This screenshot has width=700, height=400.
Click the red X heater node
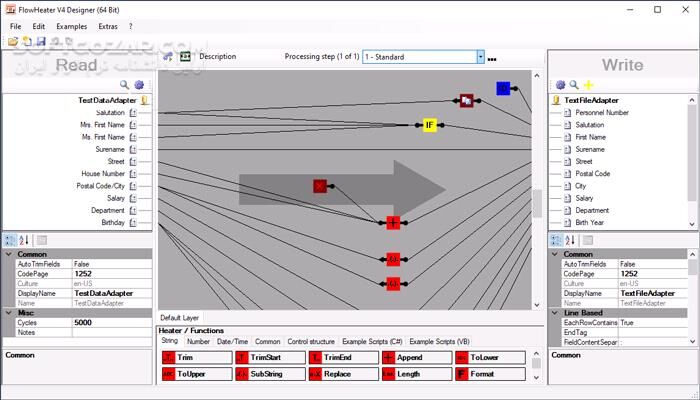(320, 186)
